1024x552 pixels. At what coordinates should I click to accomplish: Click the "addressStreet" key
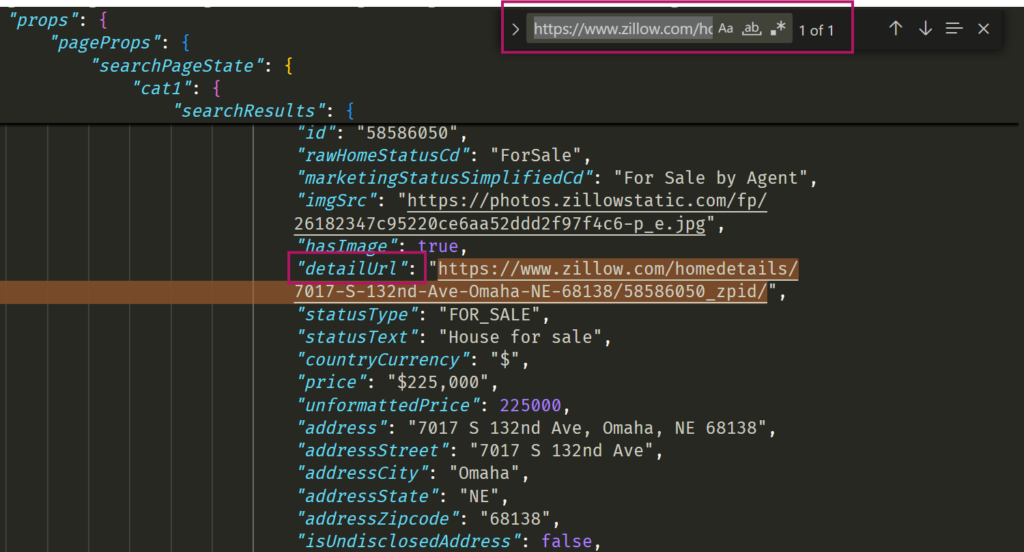click(372, 451)
